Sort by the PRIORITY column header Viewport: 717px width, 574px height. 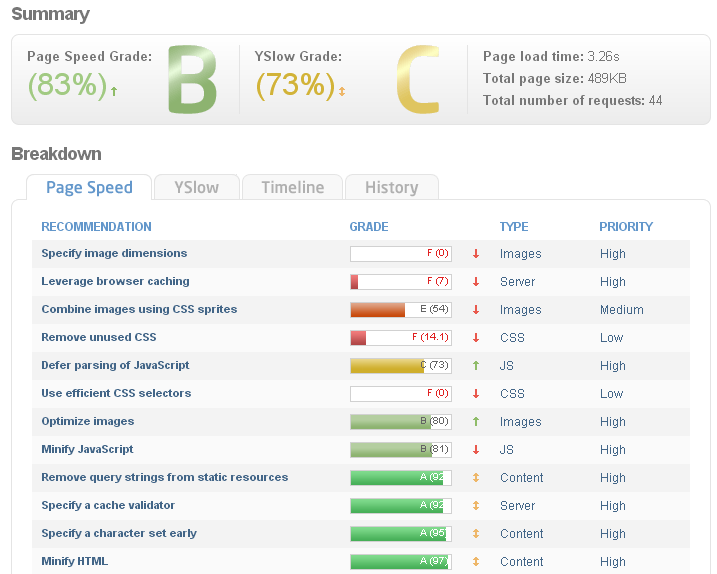tap(626, 227)
